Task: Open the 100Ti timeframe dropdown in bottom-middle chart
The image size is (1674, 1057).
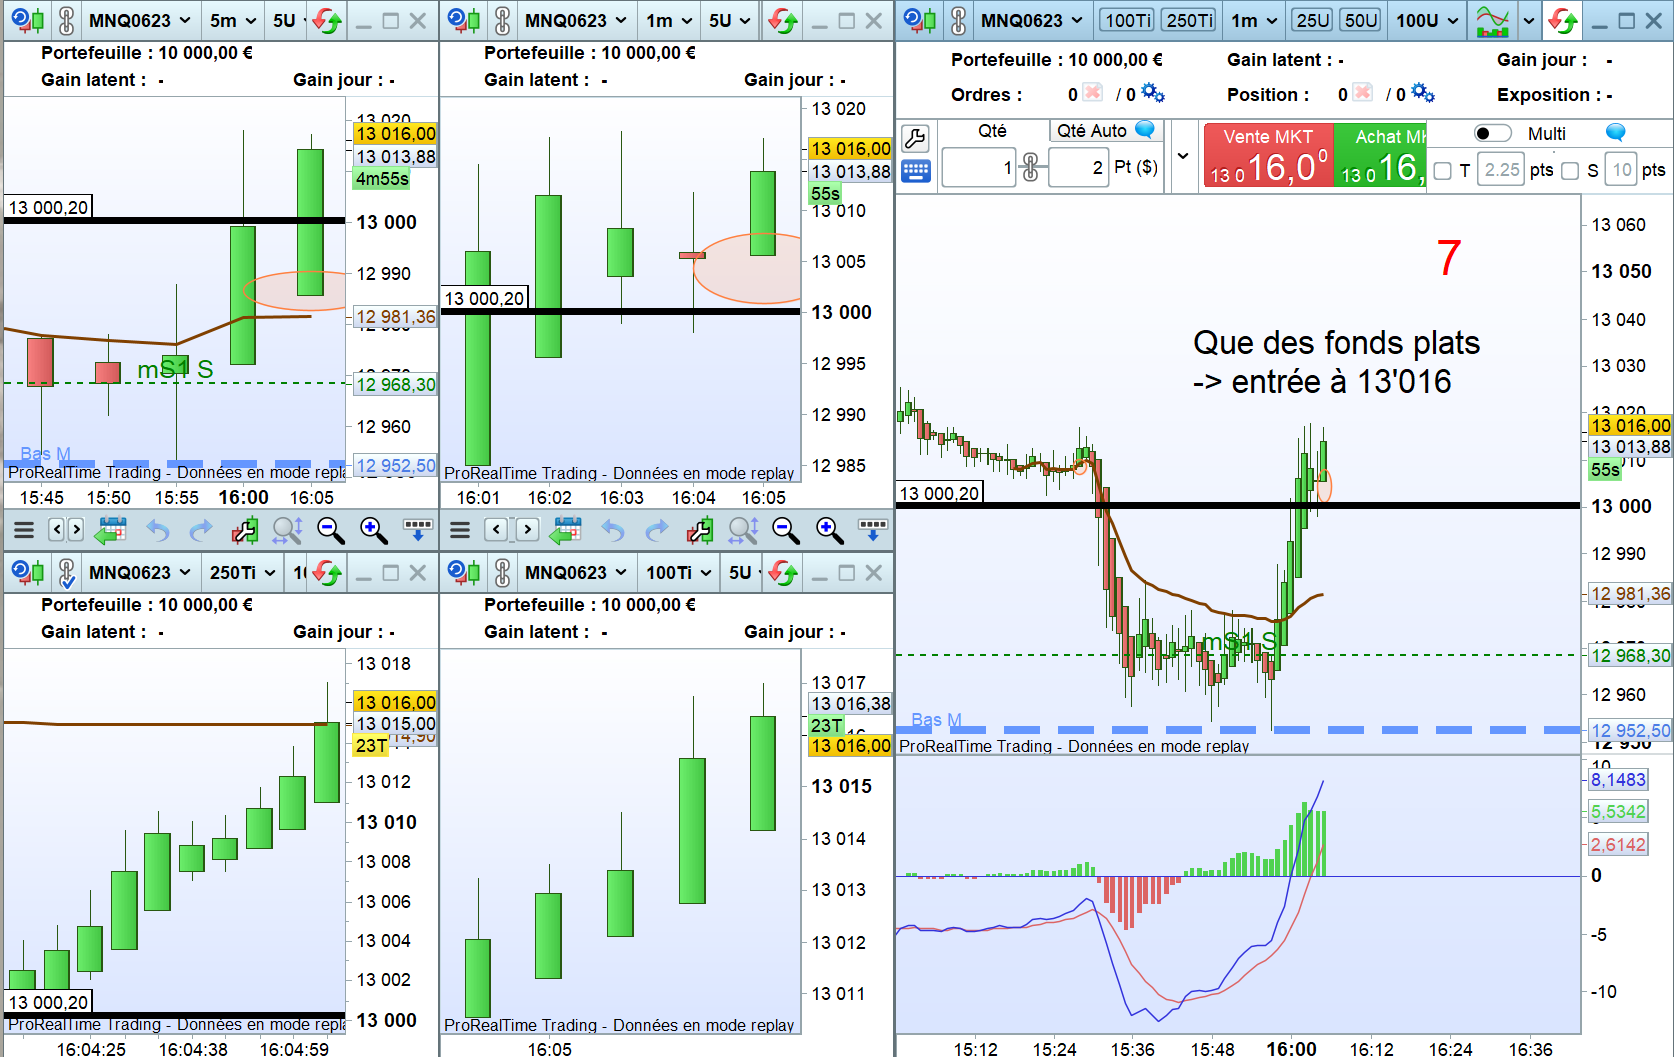Action: tap(679, 573)
